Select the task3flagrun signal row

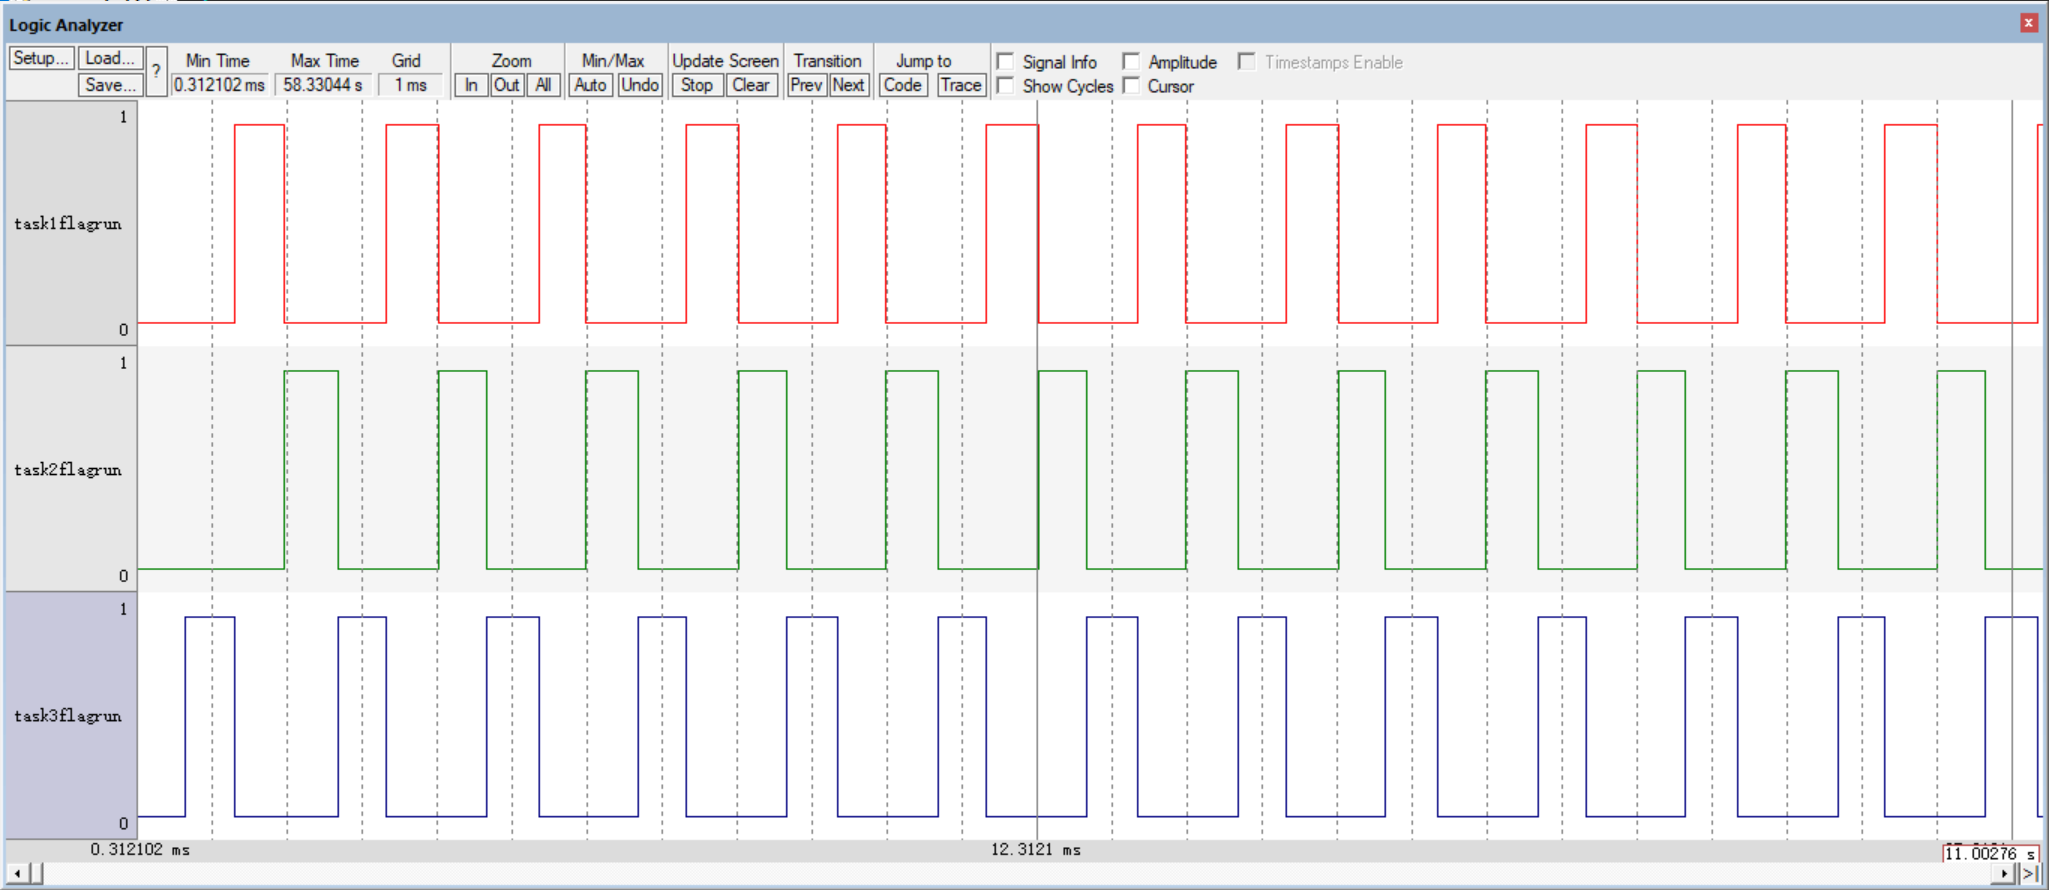(x=71, y=715)
